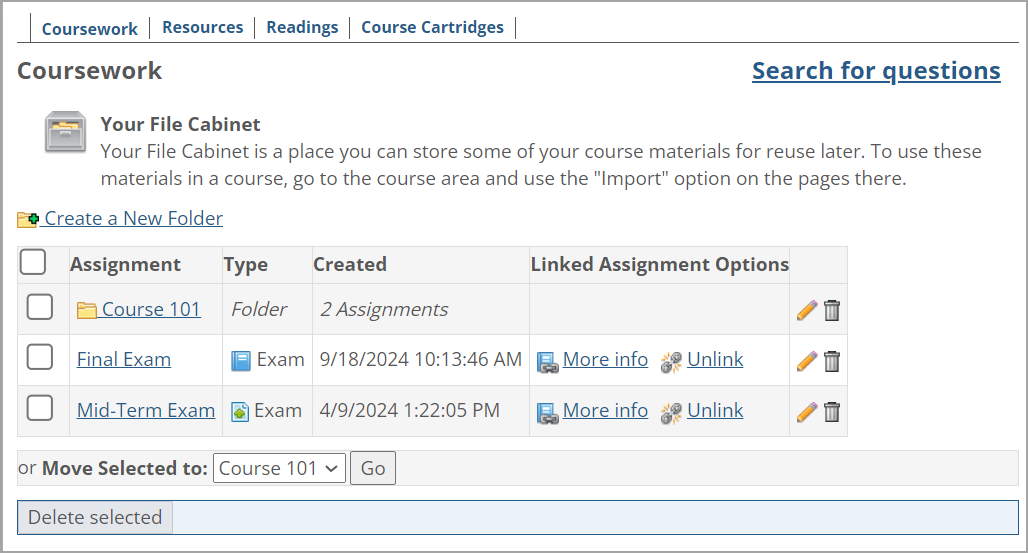
Task: Open the Course 101 folder link
Action: tap(151, 309)
